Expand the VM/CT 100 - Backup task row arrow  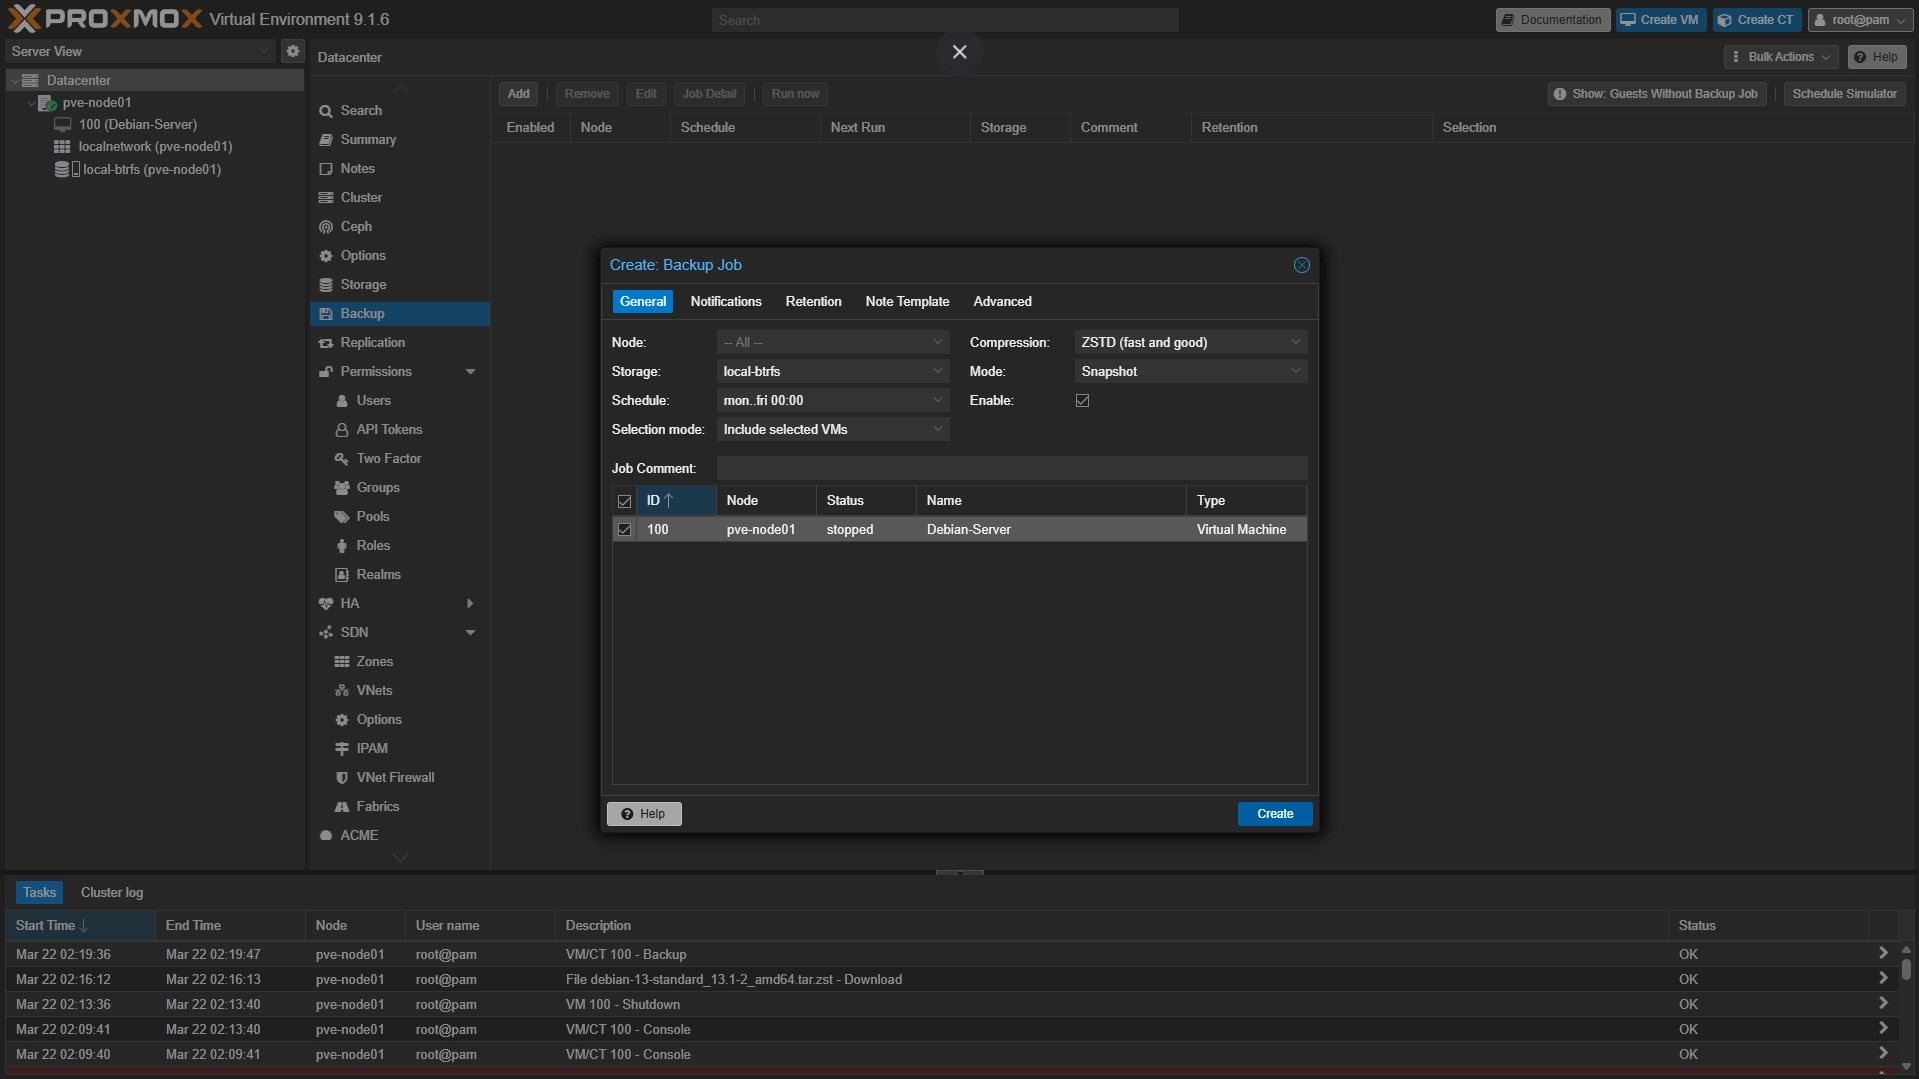(x=1883, y=954)
